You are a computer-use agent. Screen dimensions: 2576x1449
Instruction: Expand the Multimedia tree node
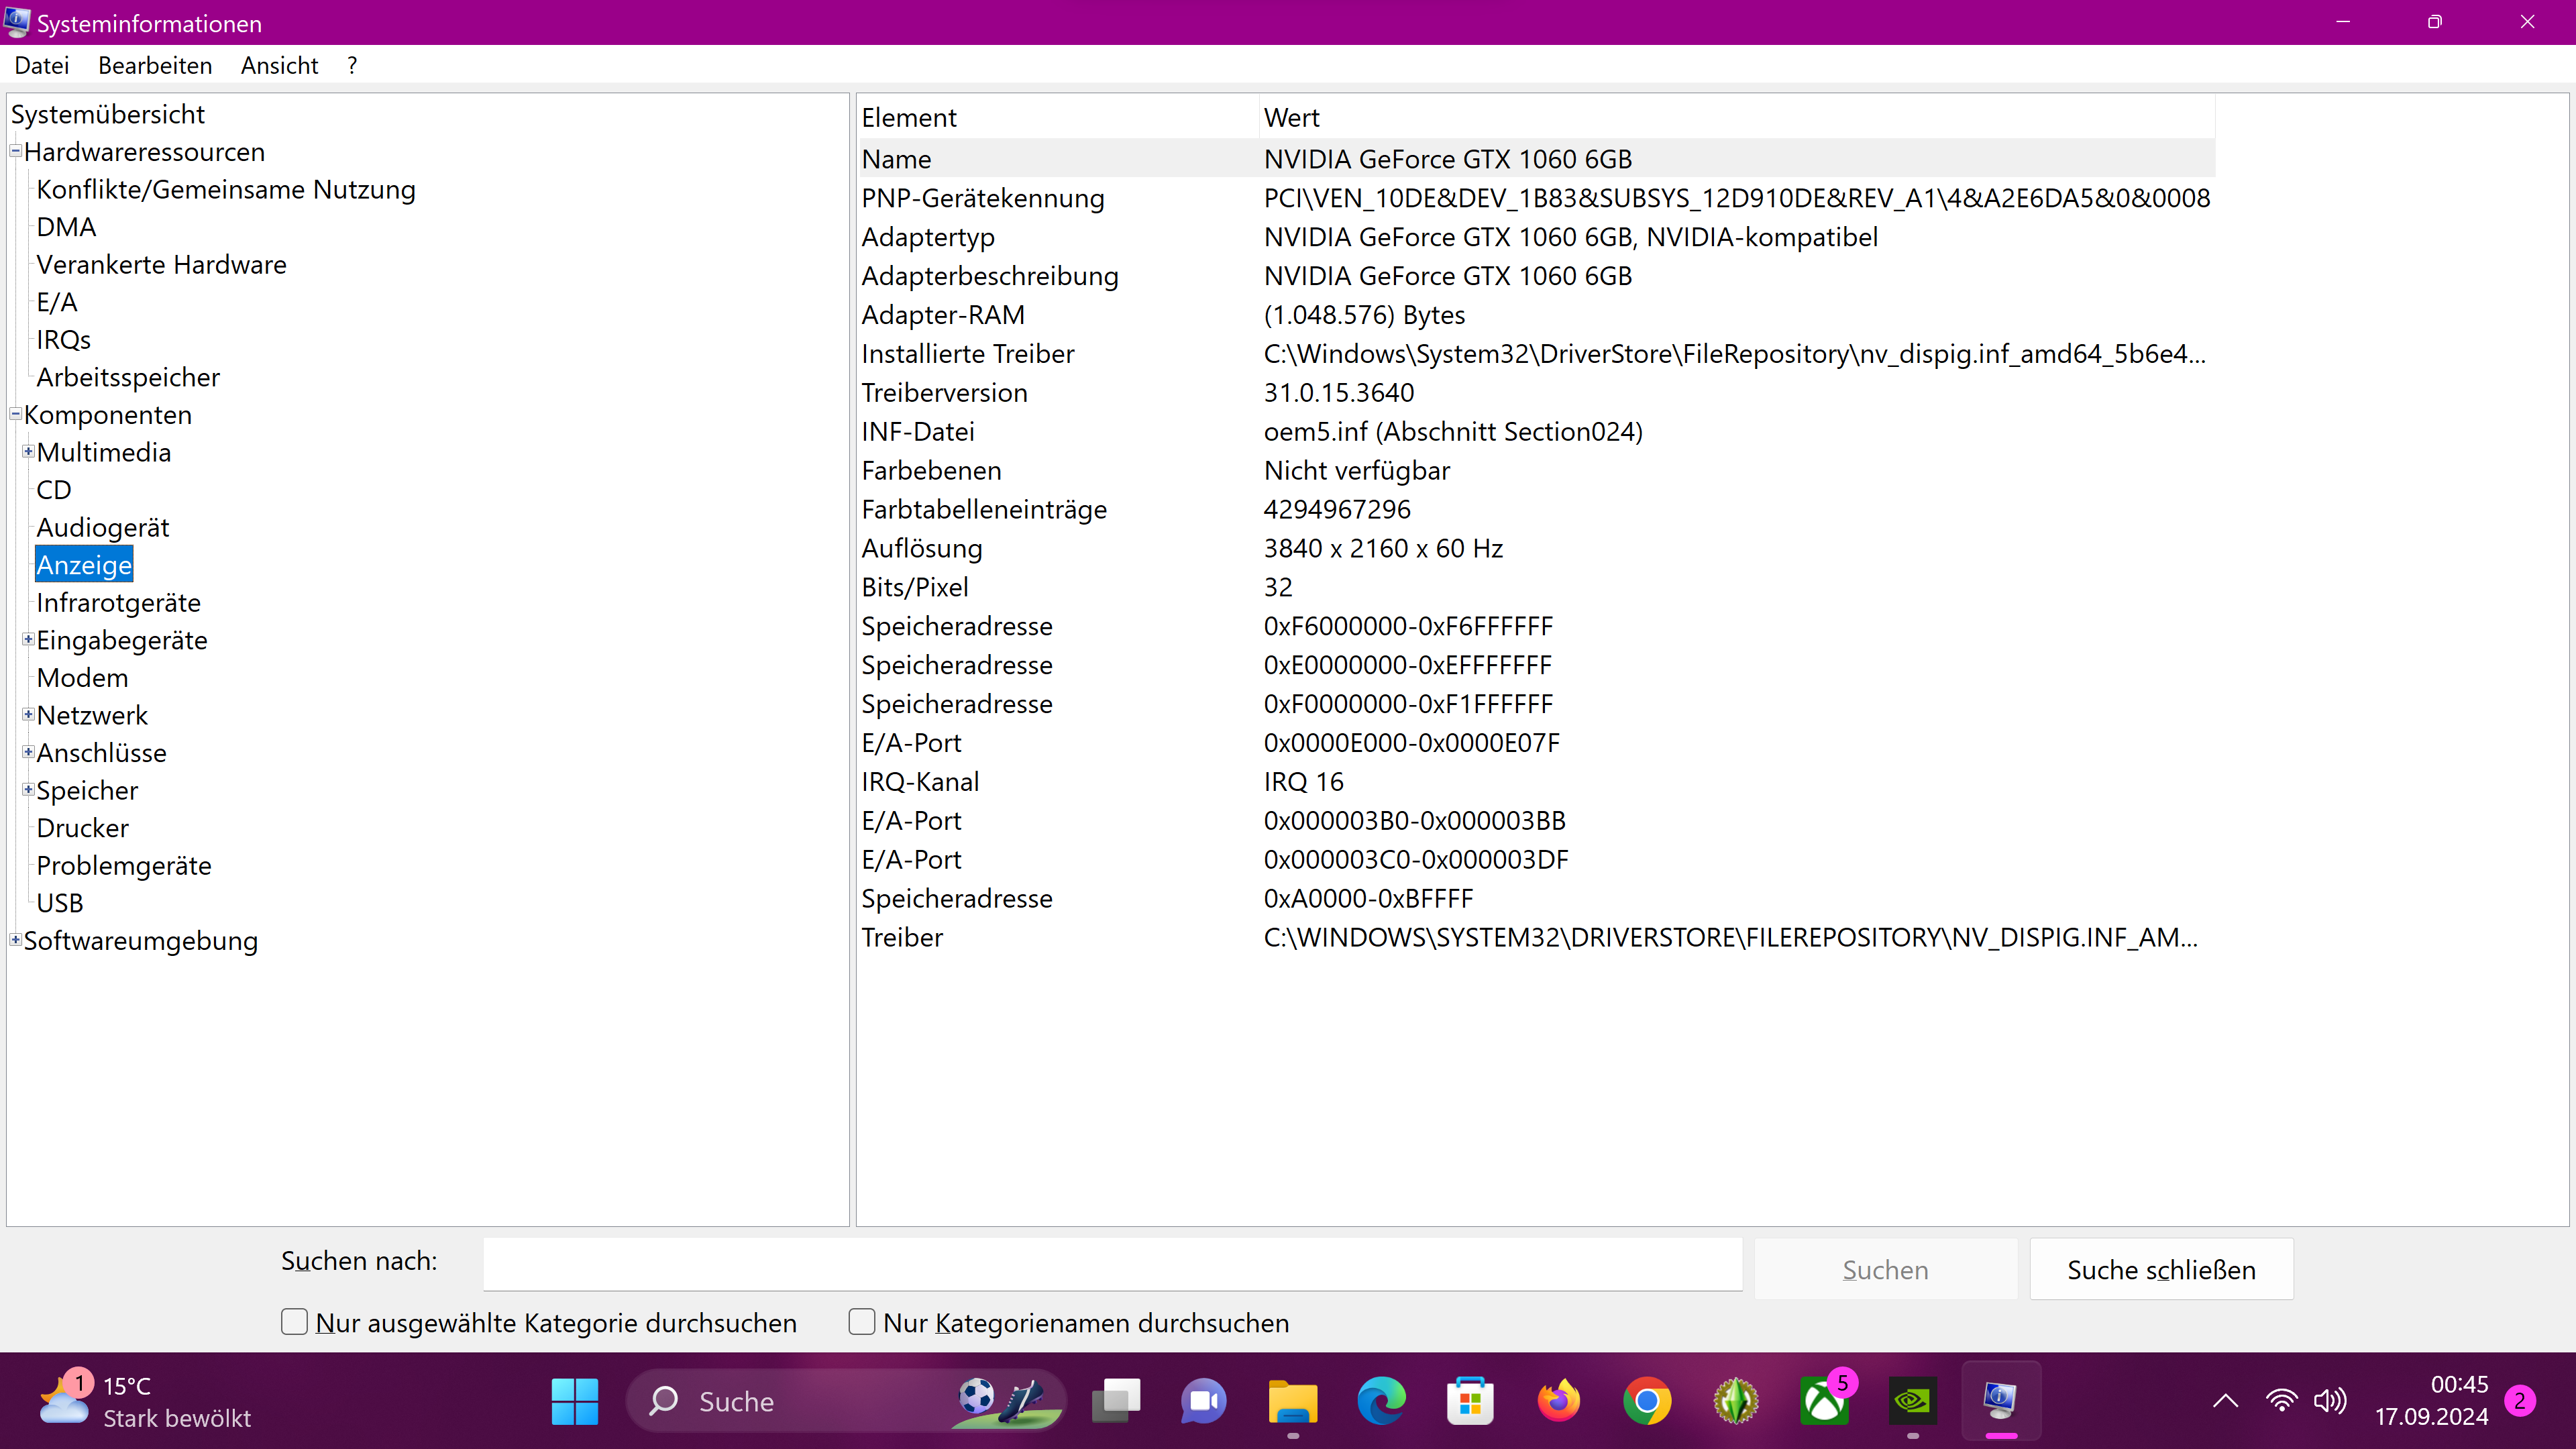[29, 451]
